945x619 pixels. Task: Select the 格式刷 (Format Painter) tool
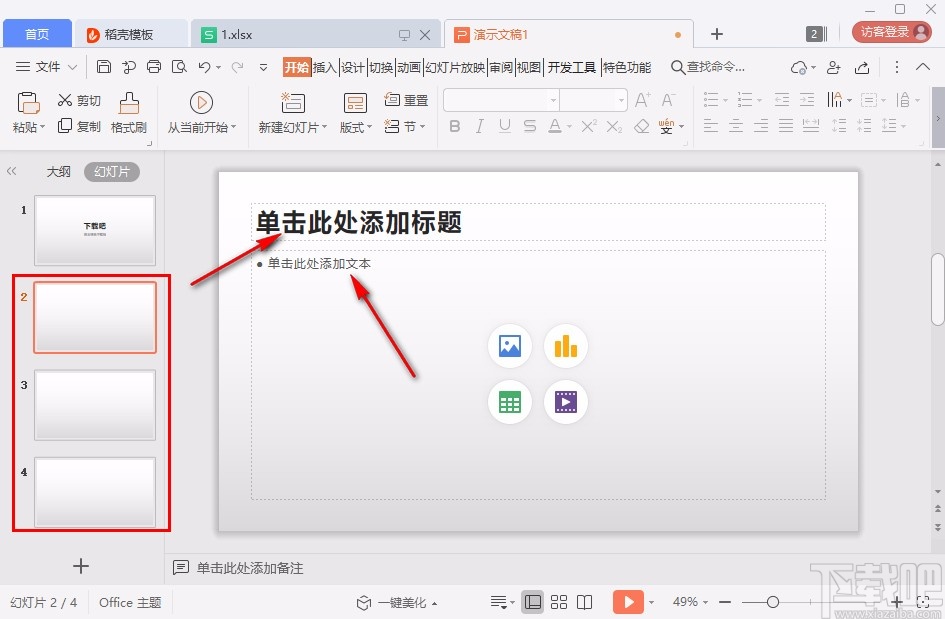click(128, 112)
